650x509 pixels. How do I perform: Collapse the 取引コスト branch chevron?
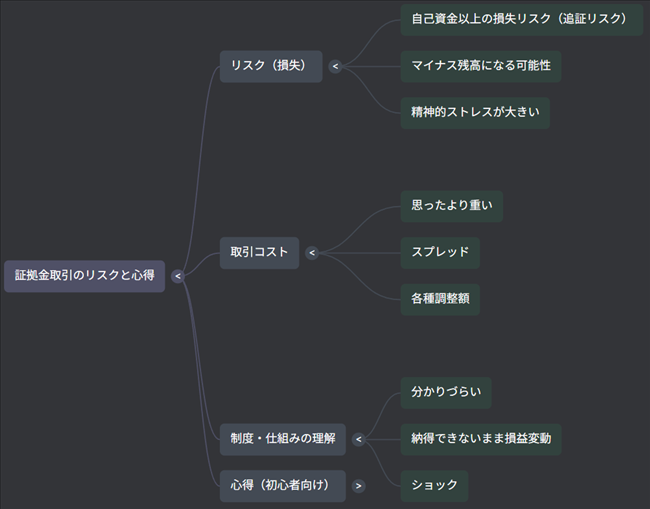pyautogui.click(x=312, y=253)
